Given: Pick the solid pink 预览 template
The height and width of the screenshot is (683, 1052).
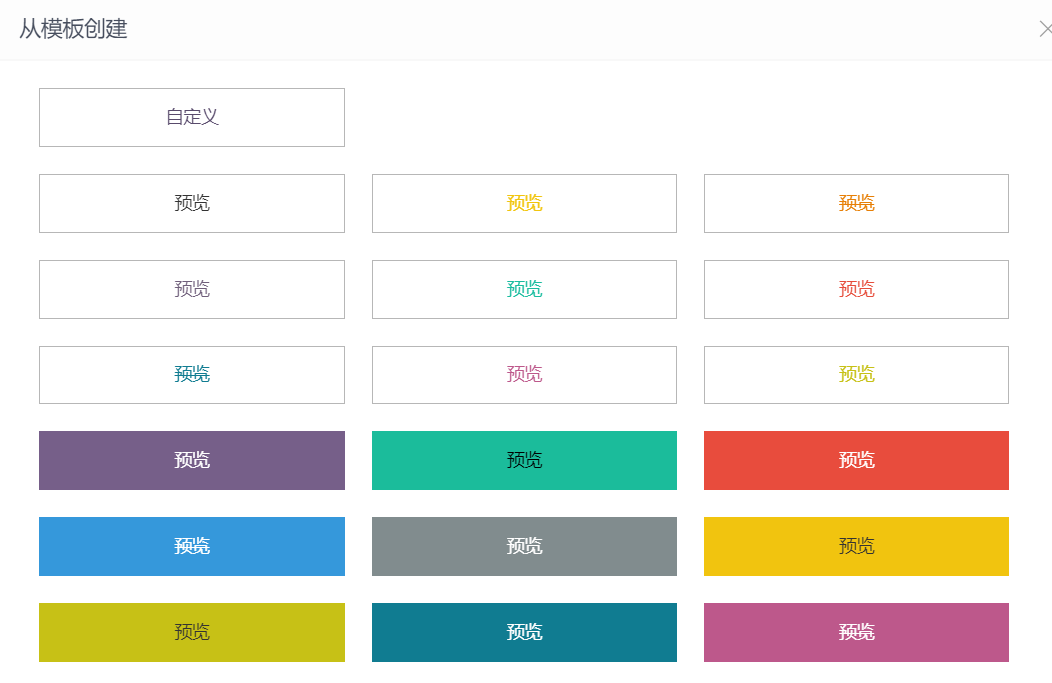Looking at the screenshot, I should (856, 632).
